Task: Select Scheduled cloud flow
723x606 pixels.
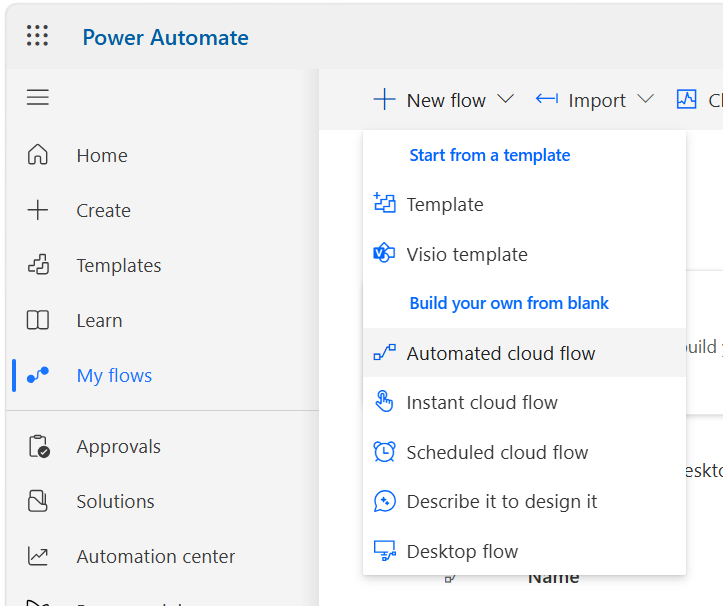Action: point(524,452)
